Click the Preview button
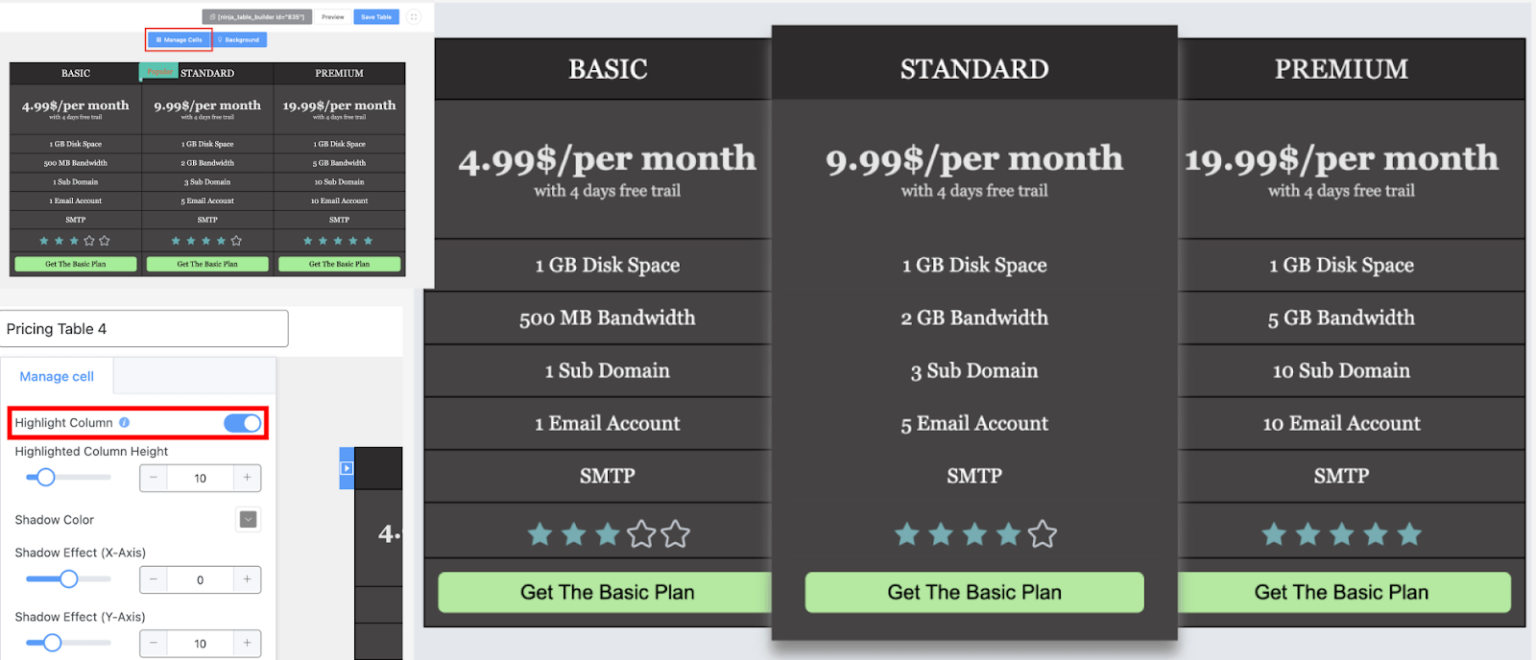The height and width of the screenshot is (660, 1536). click(335, 17)
